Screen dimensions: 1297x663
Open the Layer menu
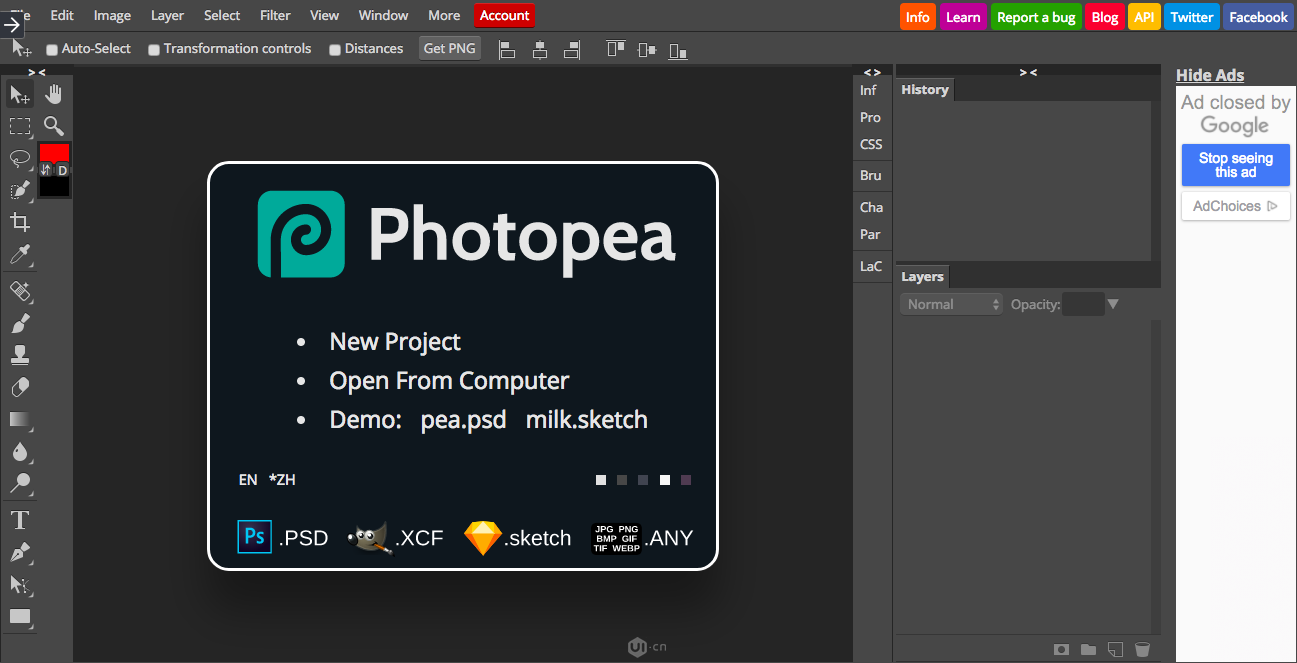click(167, 15)
